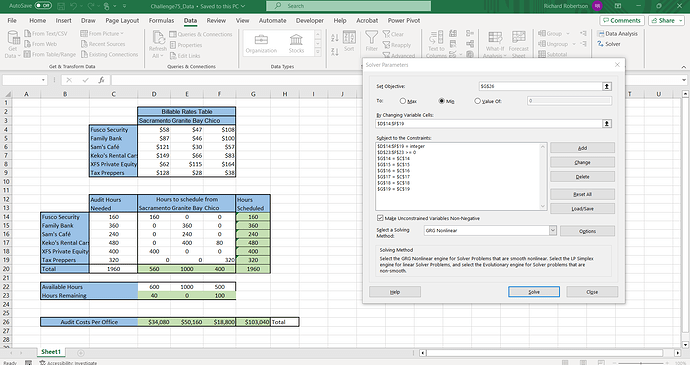Collapse the ribbon with chevron
Image resolution: width=690 pixels, height=365 pixels.
[683, 67]
